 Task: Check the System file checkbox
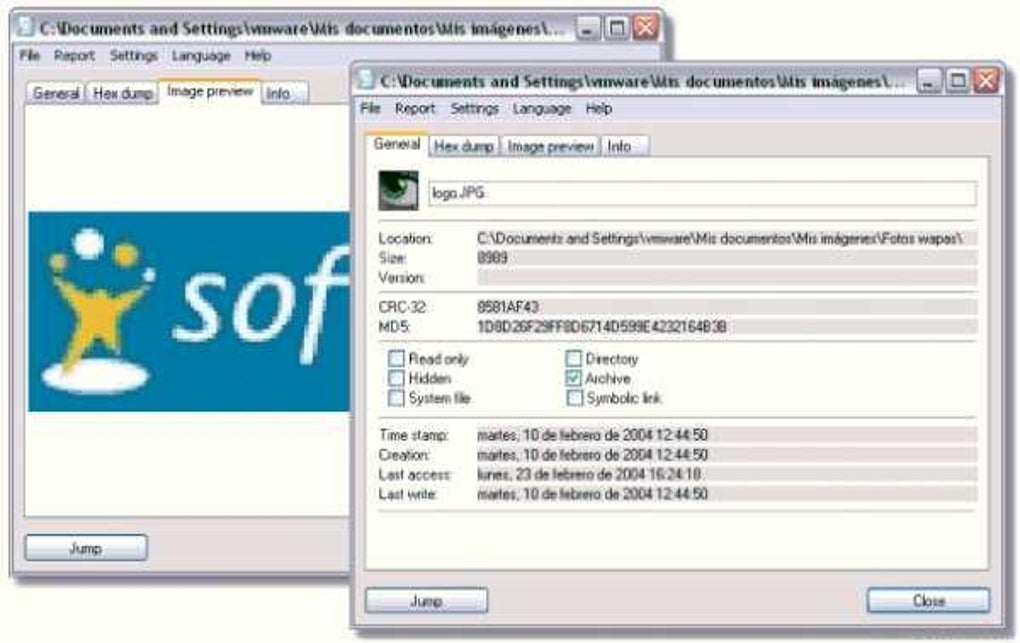396,398
